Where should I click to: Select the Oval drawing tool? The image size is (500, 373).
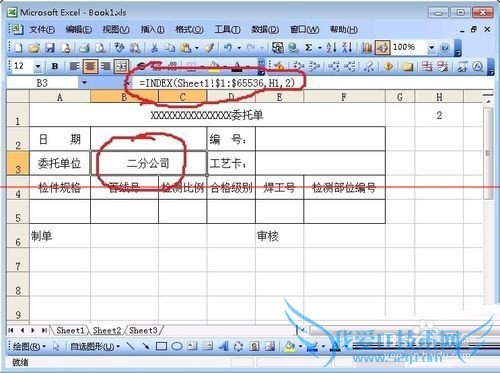pos(177,346)
